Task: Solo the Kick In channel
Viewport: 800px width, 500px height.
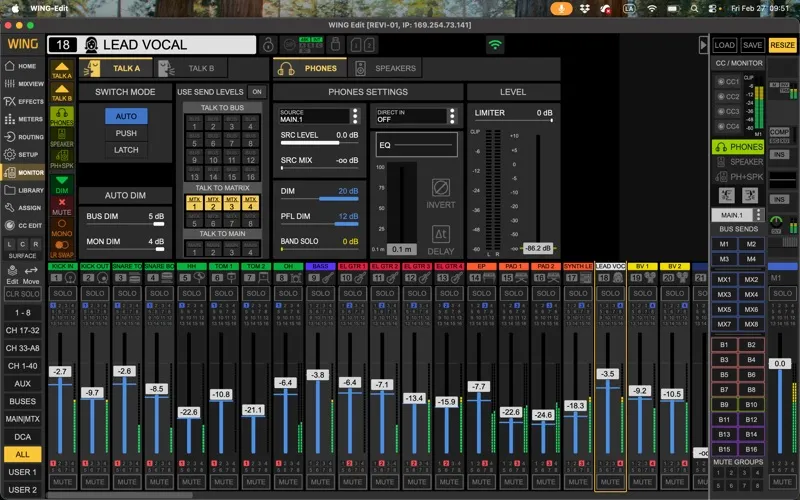Action: coord(63,293)
